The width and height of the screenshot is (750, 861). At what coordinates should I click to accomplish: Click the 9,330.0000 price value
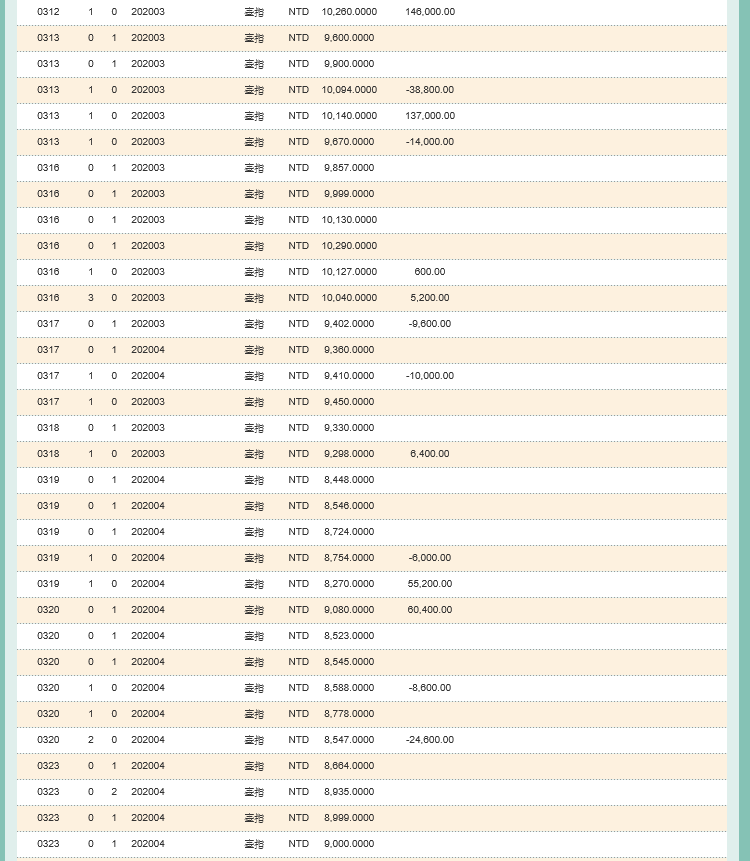click(349, 428)
